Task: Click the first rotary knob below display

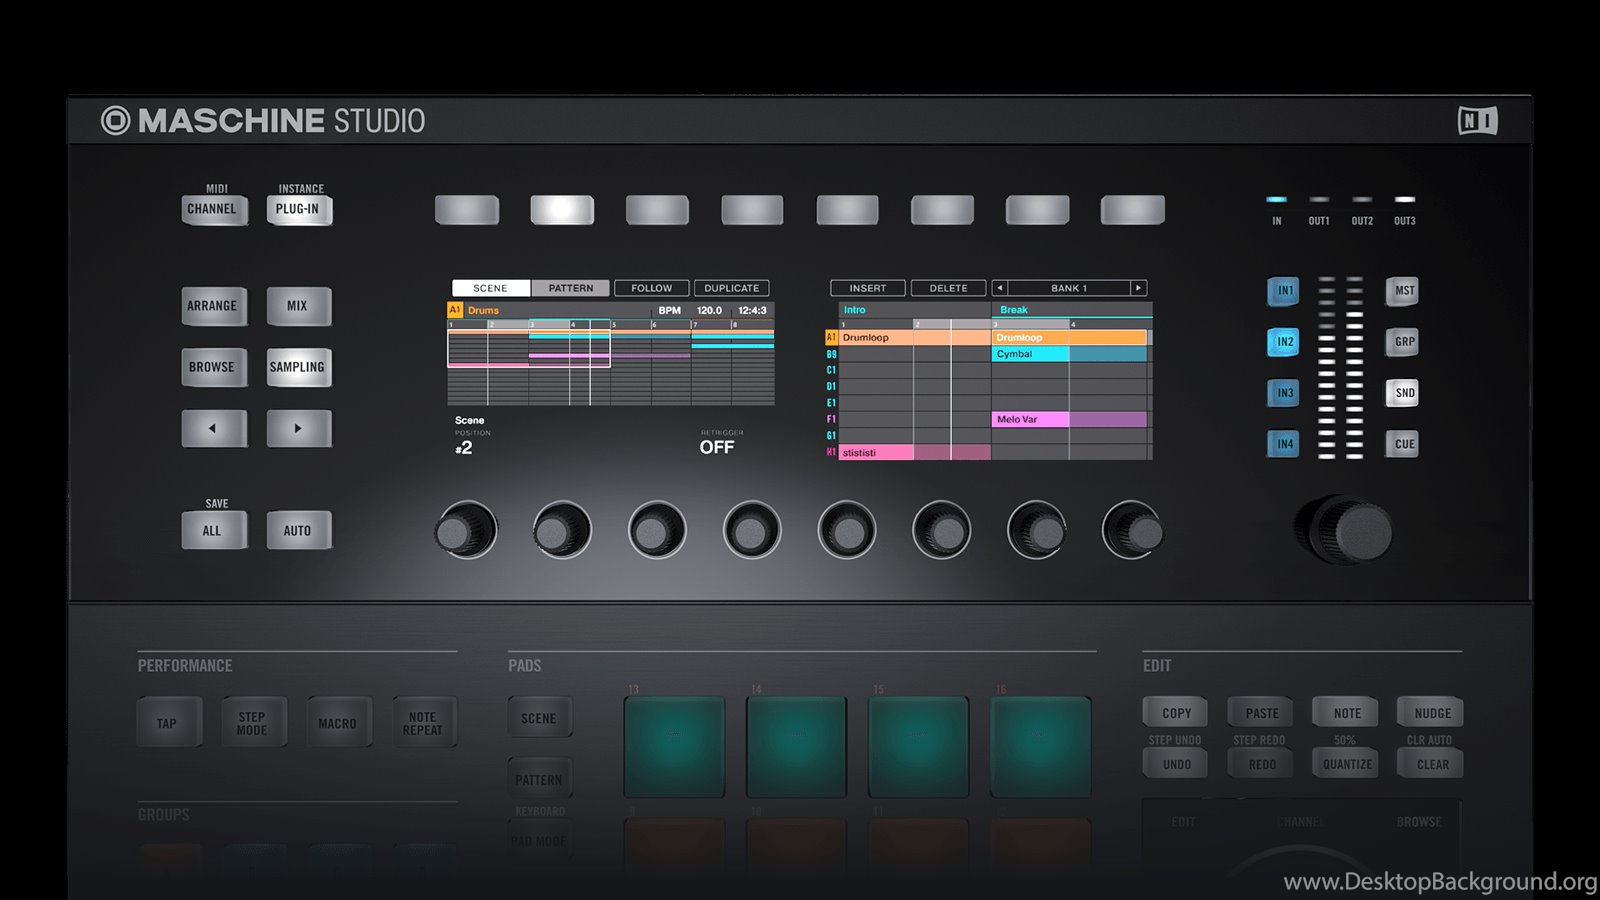Action: click(x=466, y=530)
